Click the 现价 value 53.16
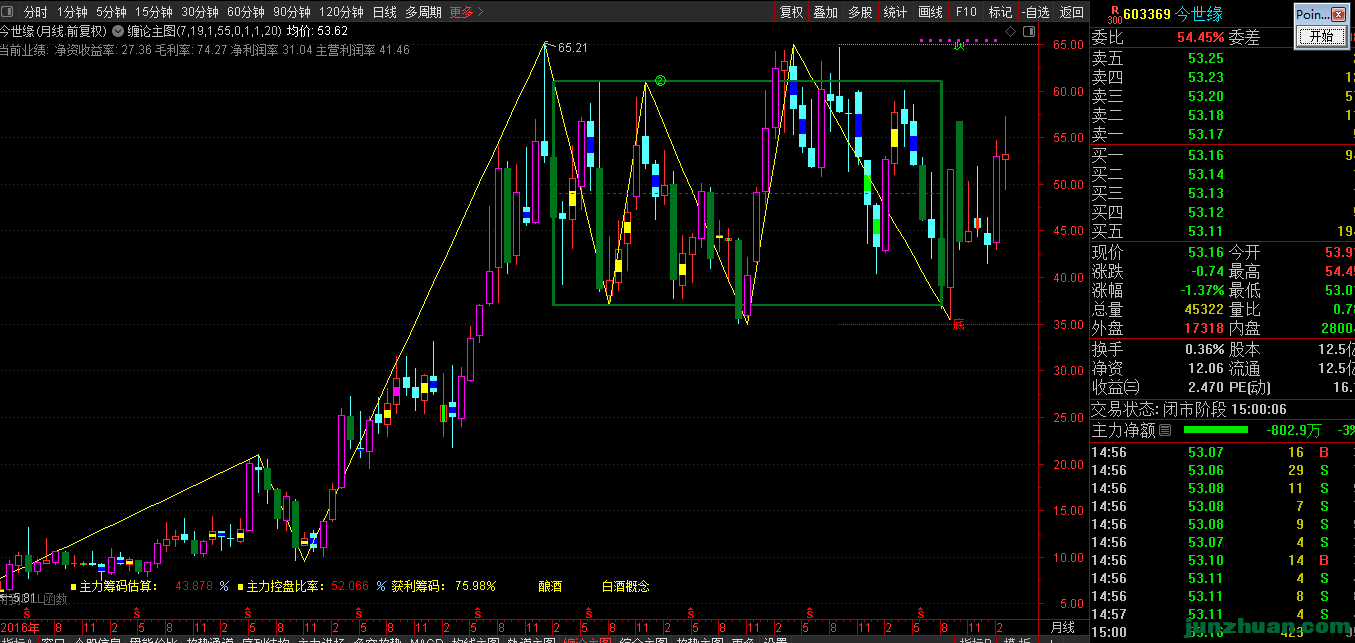The image size is (1355, 643). [x=1206, y=252]
